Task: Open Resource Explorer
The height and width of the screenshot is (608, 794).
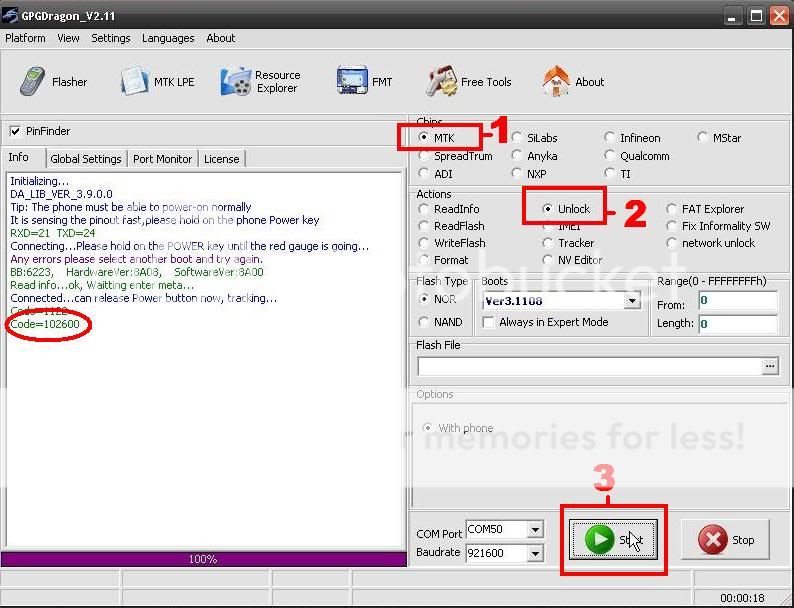Action: pyautogui.click(x=260, y=82)
